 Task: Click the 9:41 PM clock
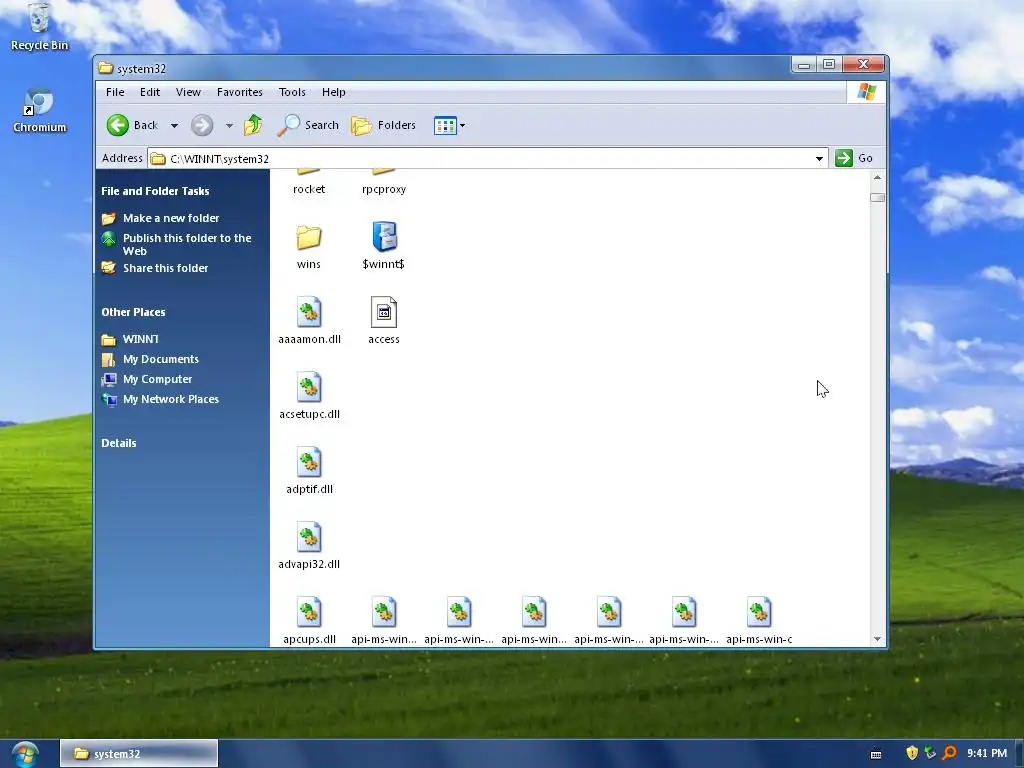tap(987, 753)
